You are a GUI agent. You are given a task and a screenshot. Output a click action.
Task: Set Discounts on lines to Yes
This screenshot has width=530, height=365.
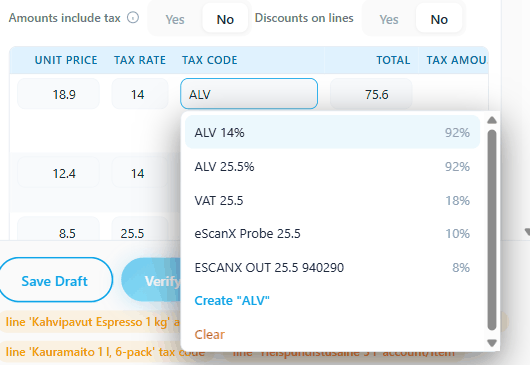point(389,20)
